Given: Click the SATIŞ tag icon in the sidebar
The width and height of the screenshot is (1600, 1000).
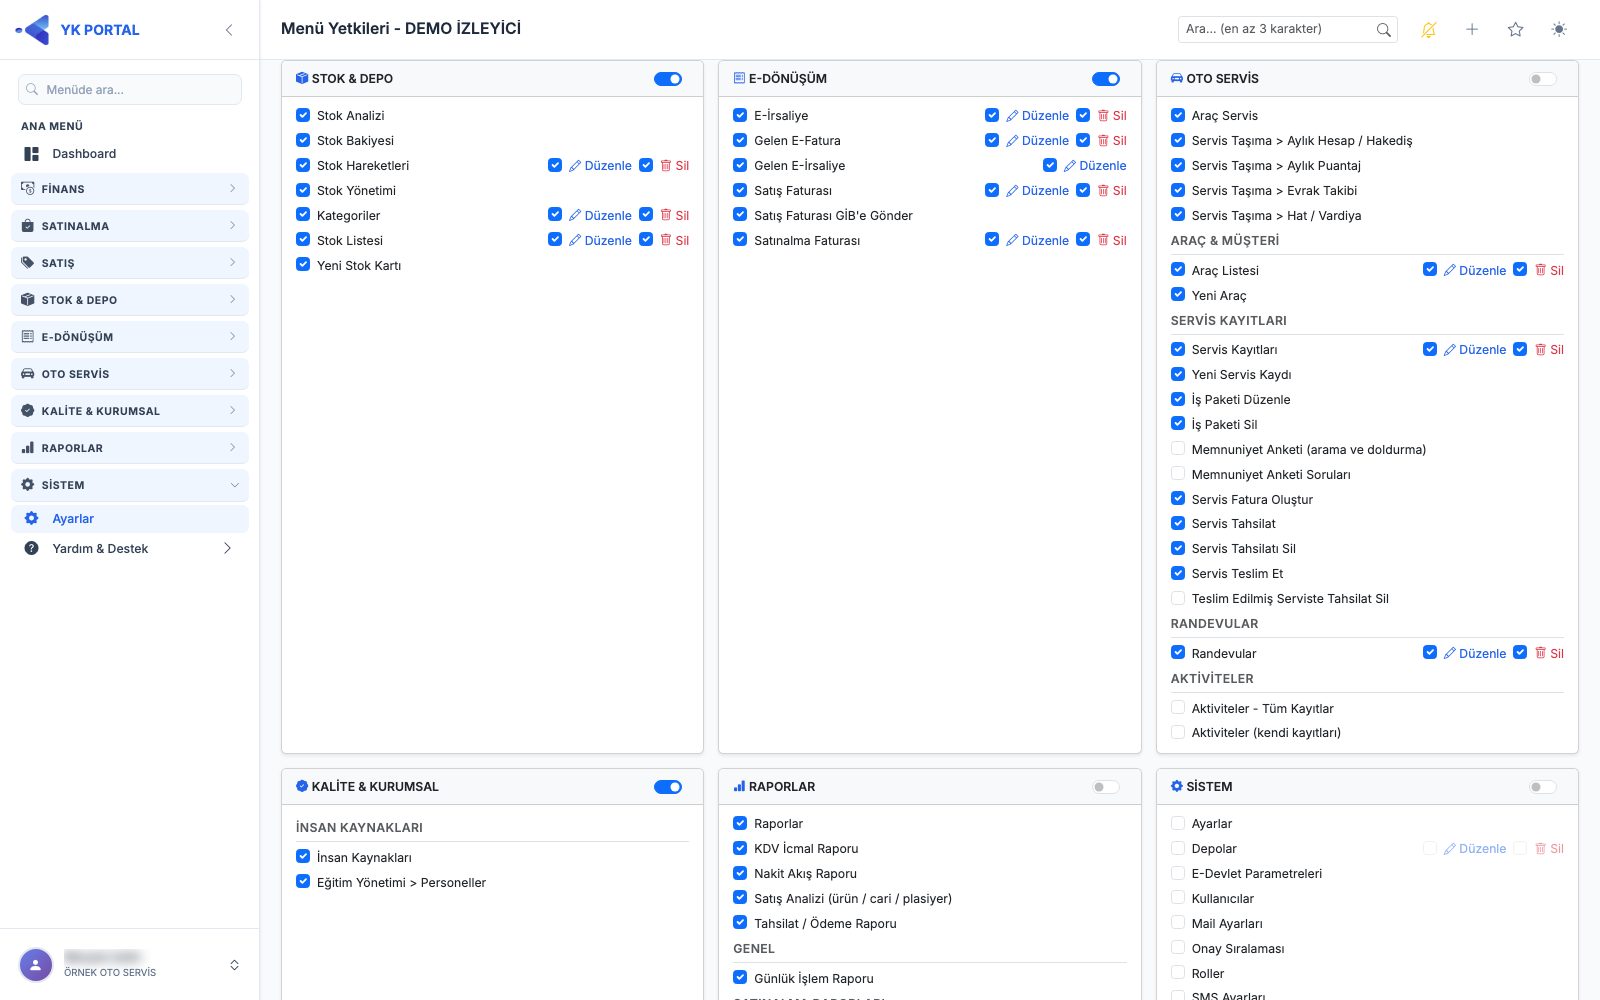Looking at the screenshot, I should (28, 263).
